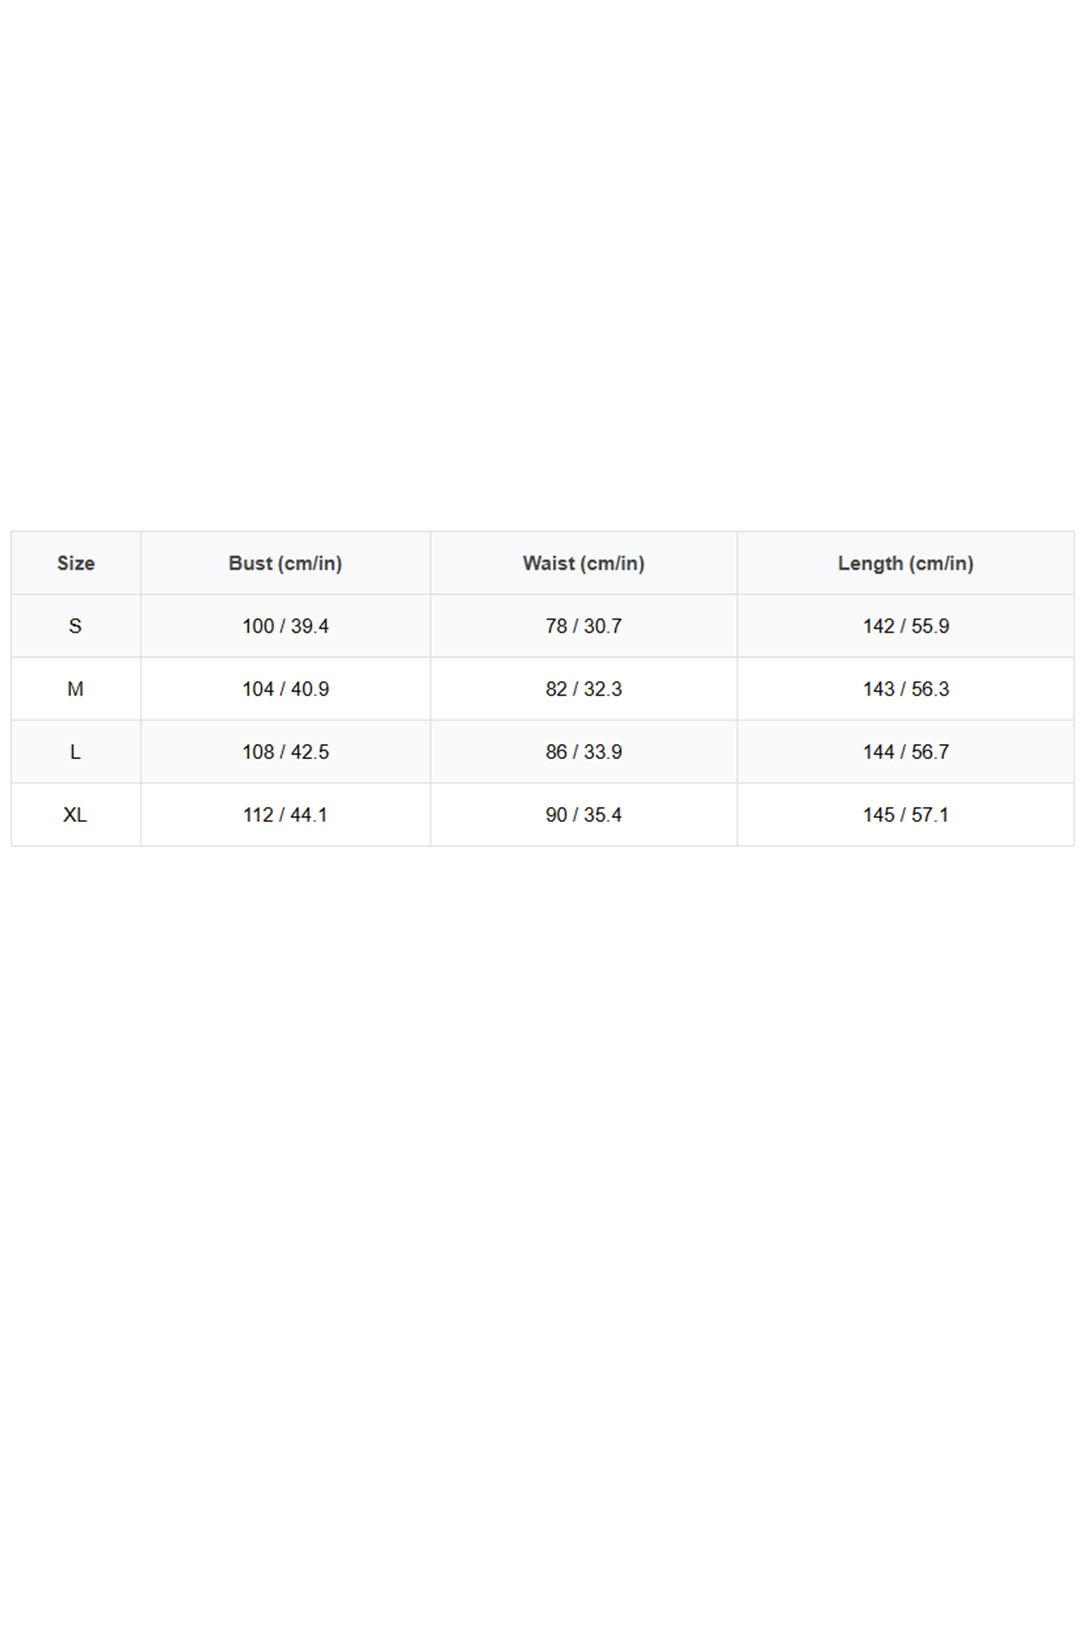The image size is (1088, 1632).
Task: Click the 143 / 56.3 length value
Action: click(x=906, y=689)
